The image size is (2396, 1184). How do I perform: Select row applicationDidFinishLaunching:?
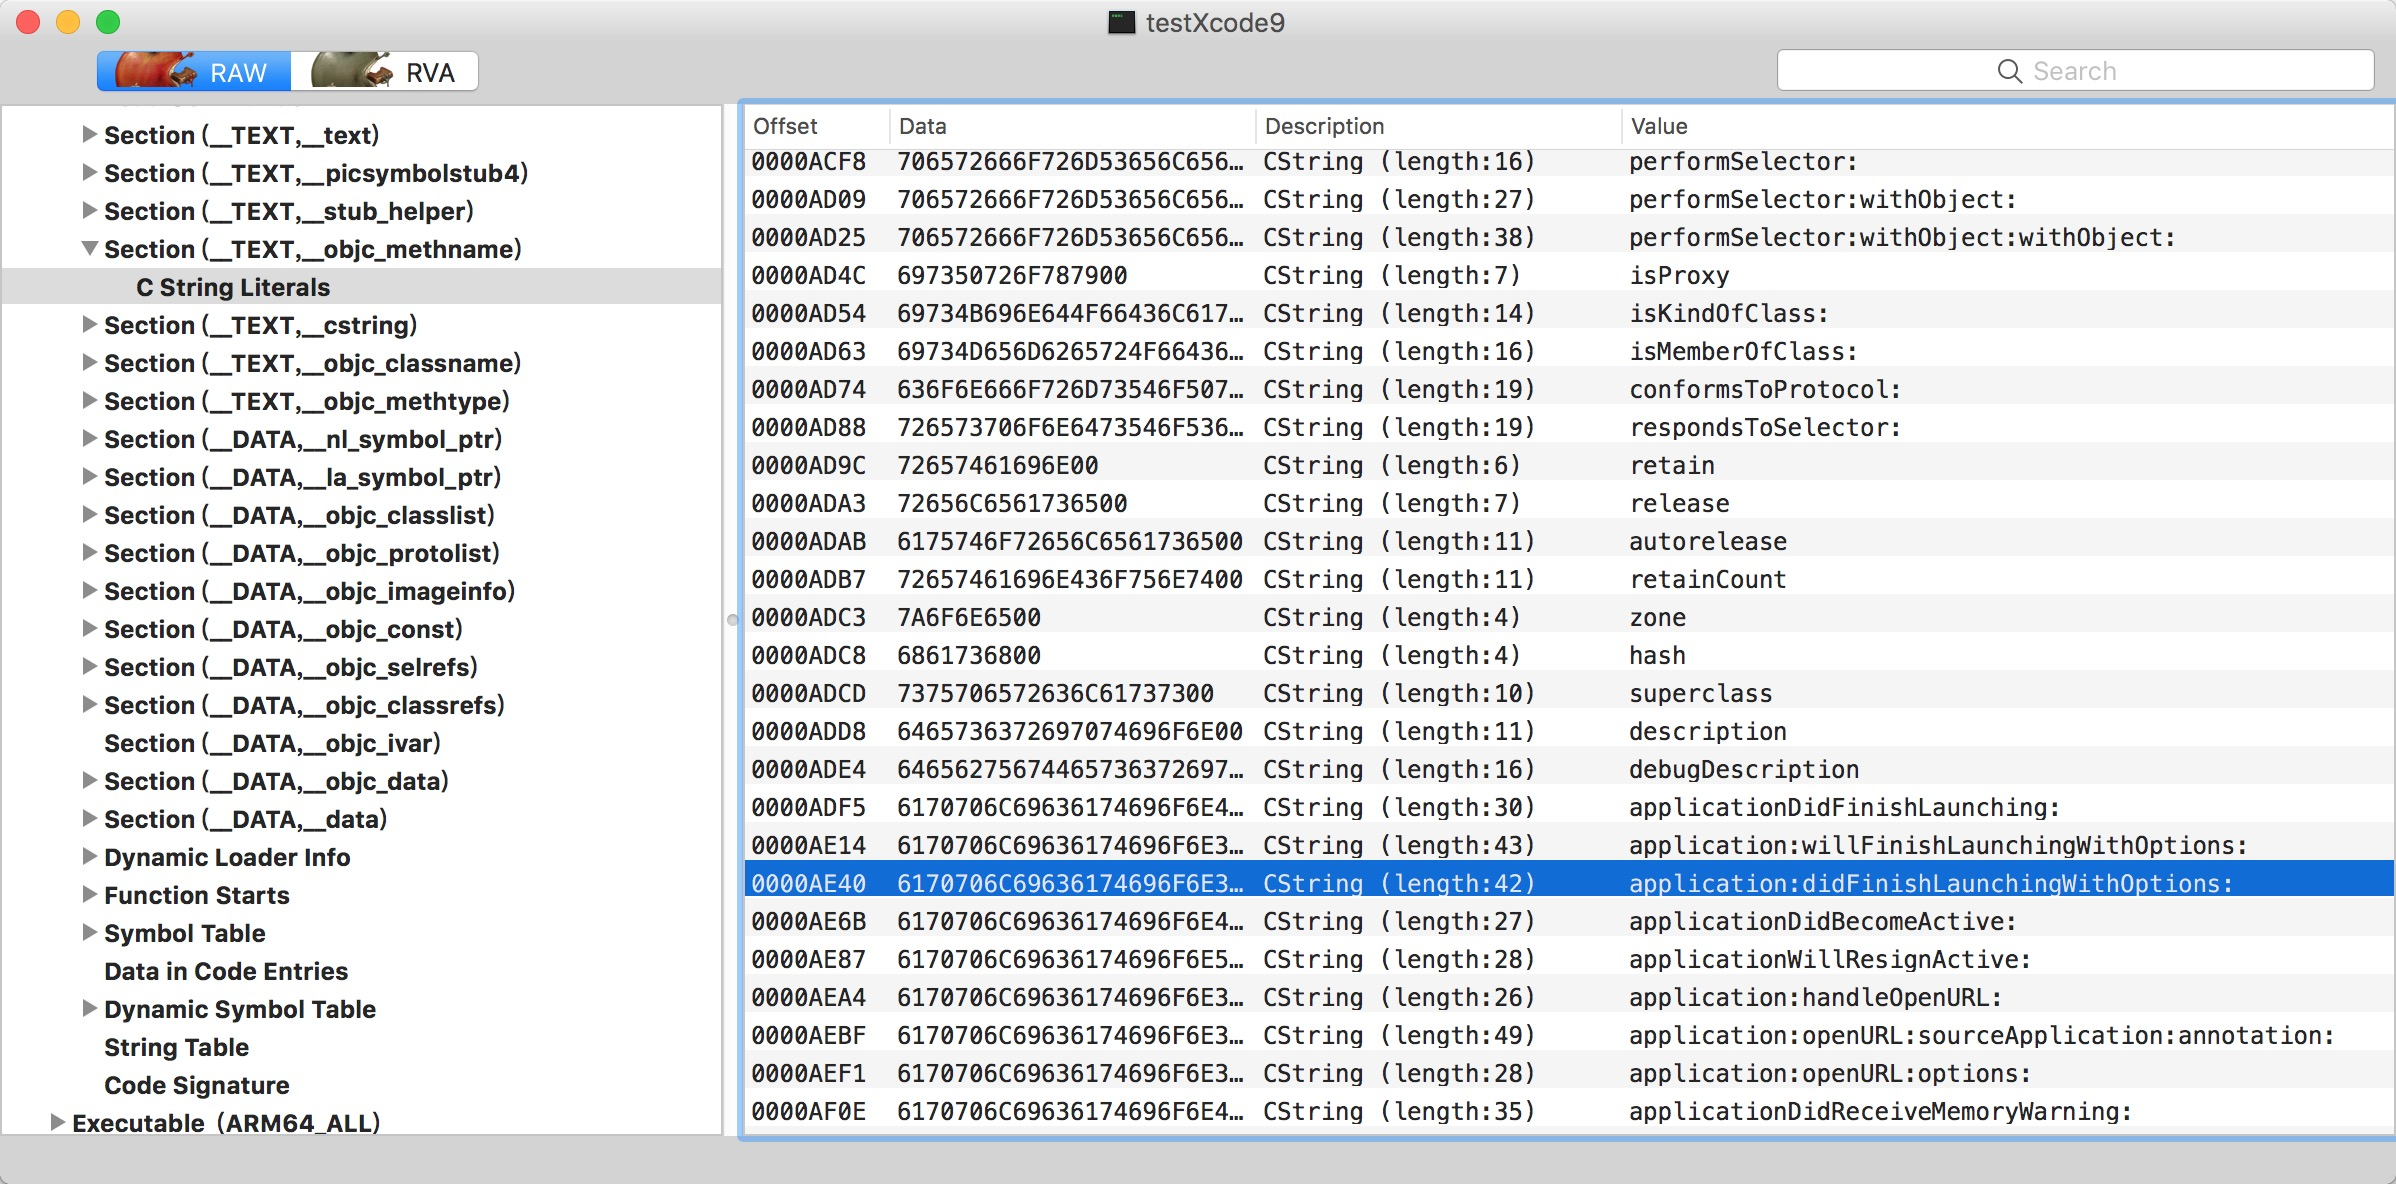tap(1569, 807)
